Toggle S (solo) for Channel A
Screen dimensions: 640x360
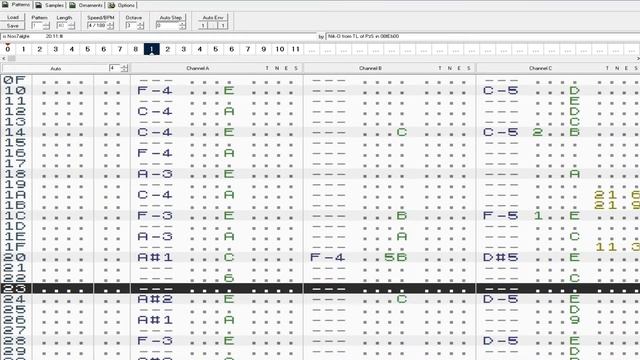pyautogui.click(x=296, y=69)
